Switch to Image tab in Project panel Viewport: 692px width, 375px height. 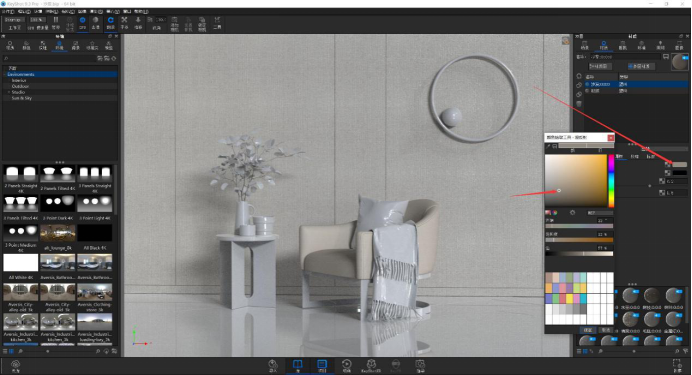(x=679, y=45)
